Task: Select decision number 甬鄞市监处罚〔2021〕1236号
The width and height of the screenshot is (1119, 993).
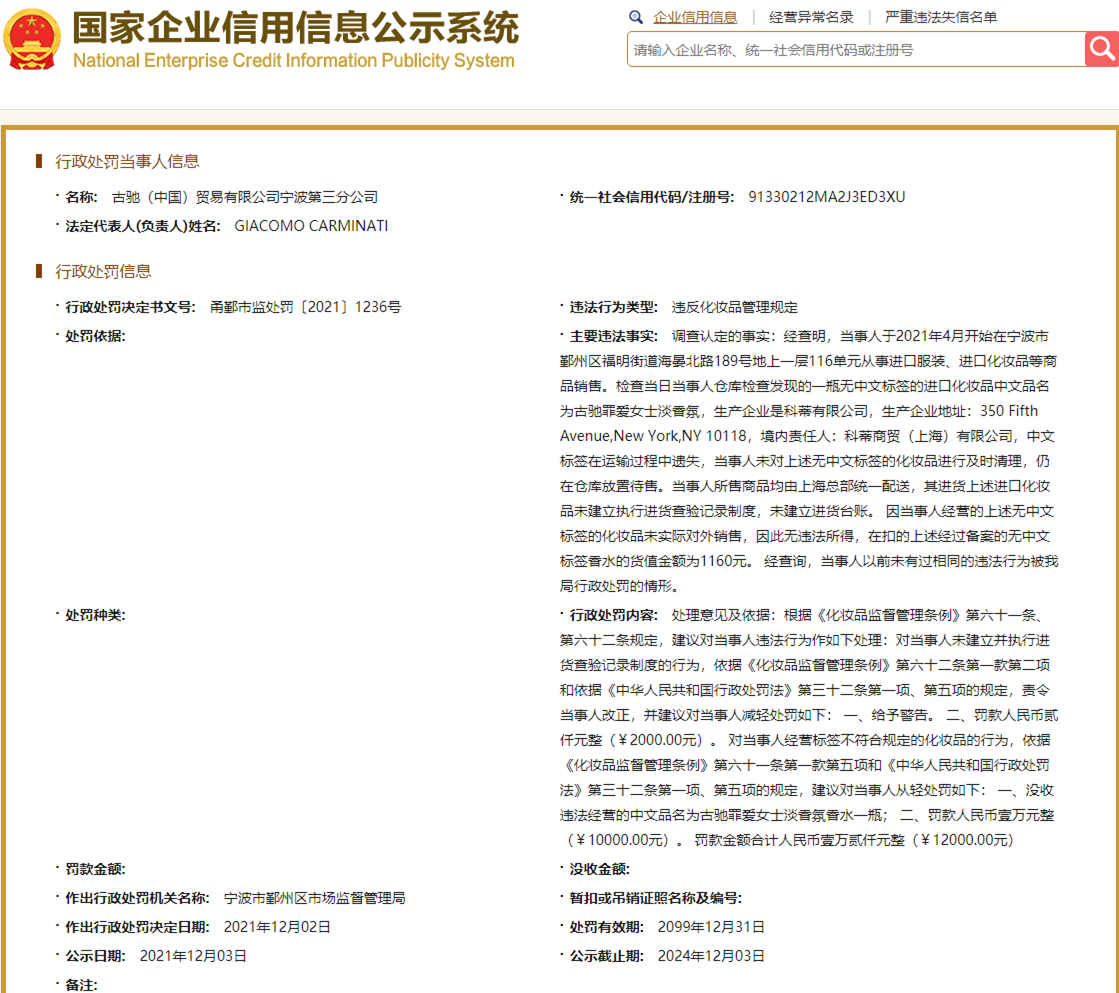Action: click(x=305, y=307)
